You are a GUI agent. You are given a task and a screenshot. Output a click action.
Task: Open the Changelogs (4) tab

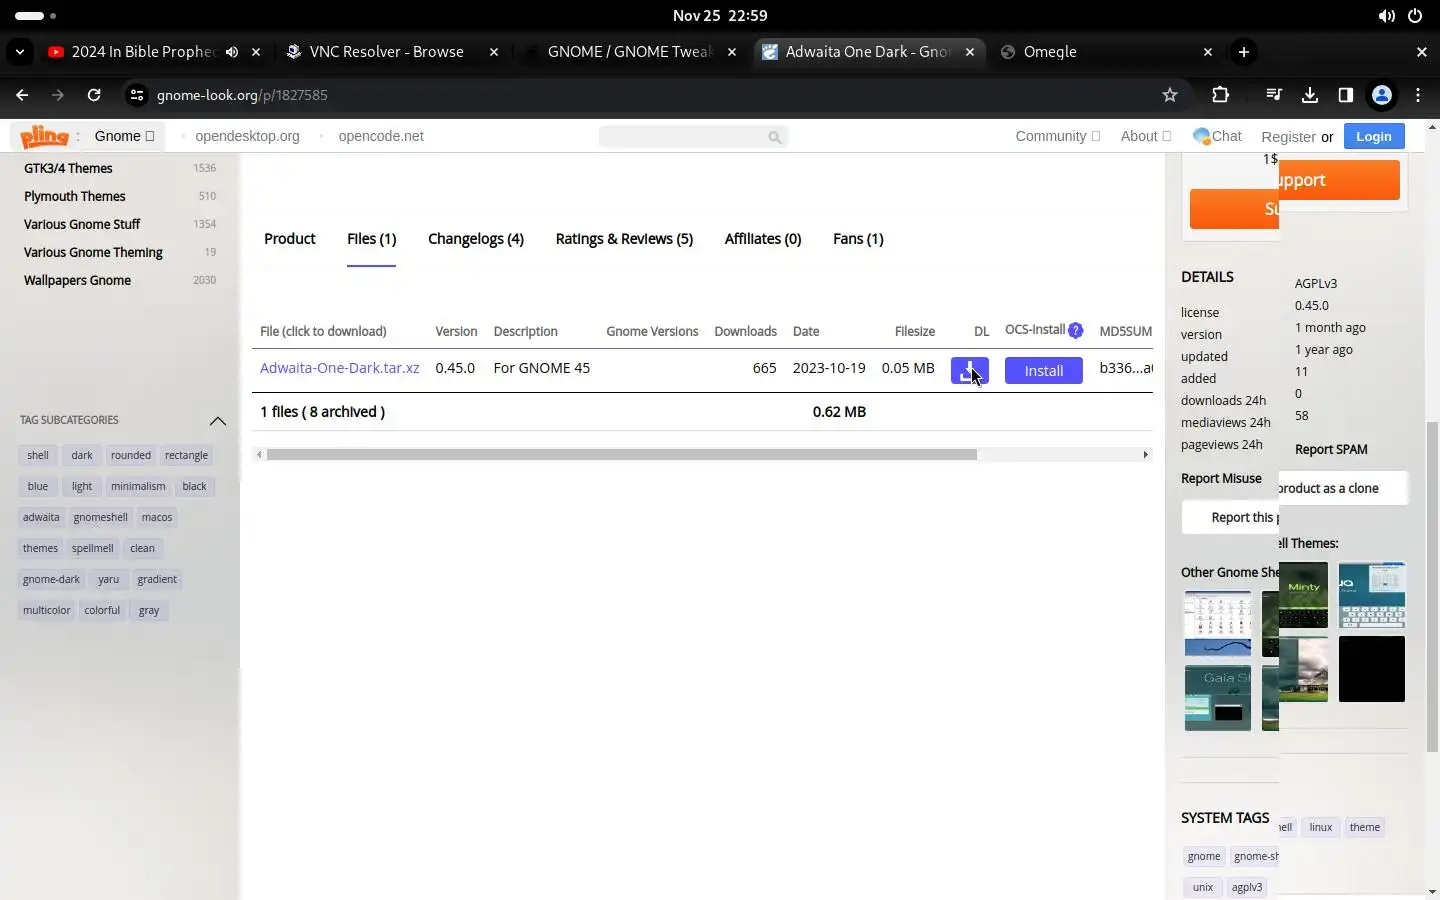click(x=476, y=239)
